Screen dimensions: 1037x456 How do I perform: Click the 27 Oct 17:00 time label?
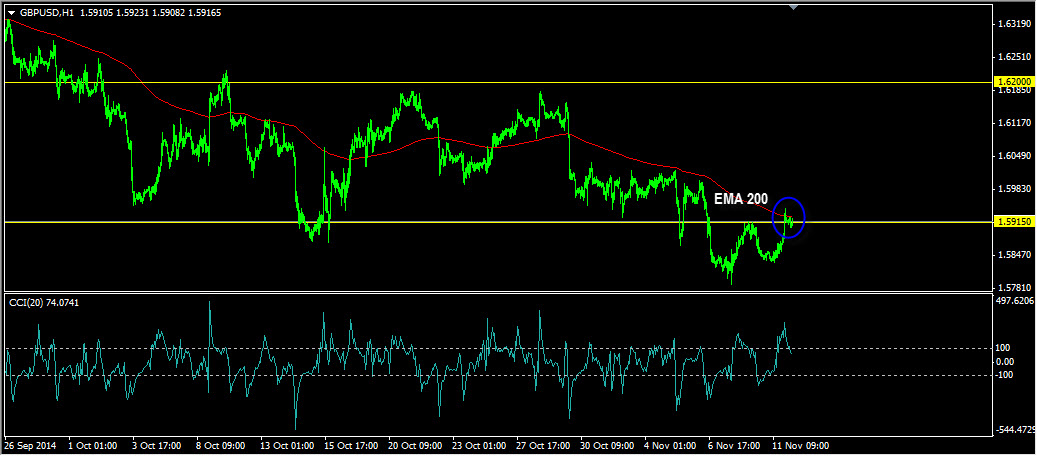[x=543, y=445]
